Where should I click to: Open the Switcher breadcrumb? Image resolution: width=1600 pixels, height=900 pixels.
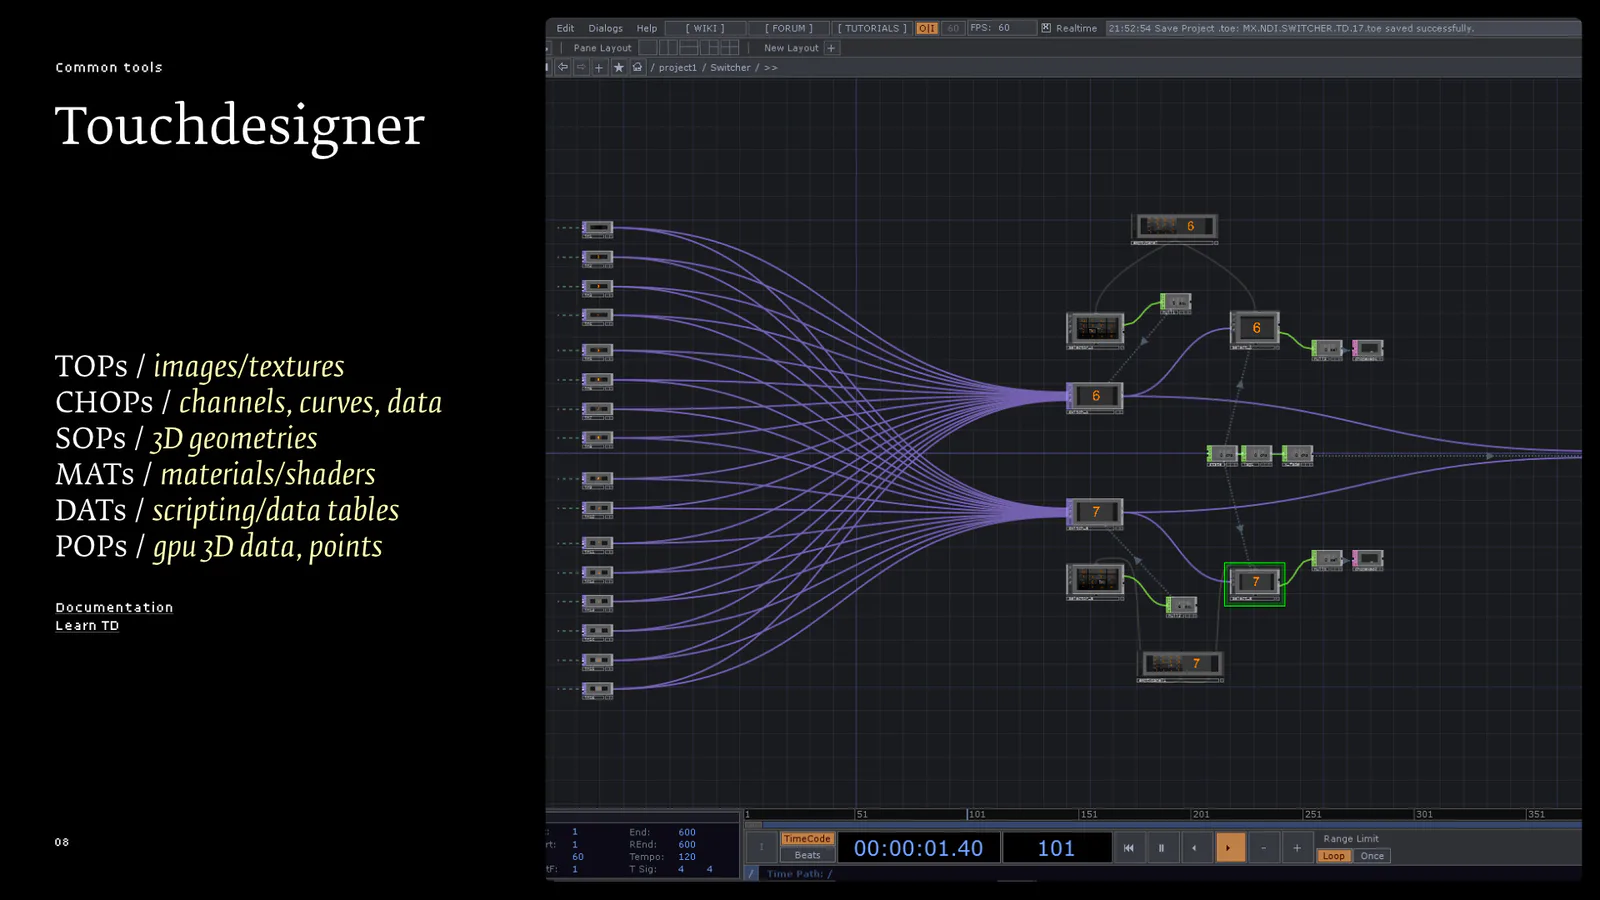[x=730, y=68]
